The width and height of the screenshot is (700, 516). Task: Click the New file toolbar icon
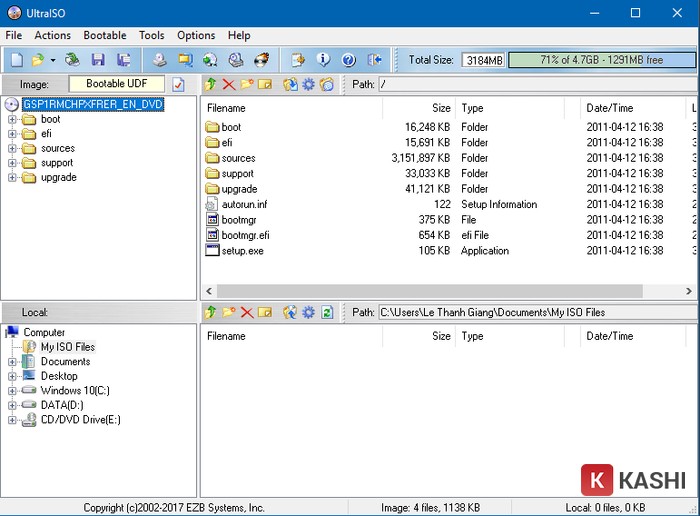click(x=16, y=60)
